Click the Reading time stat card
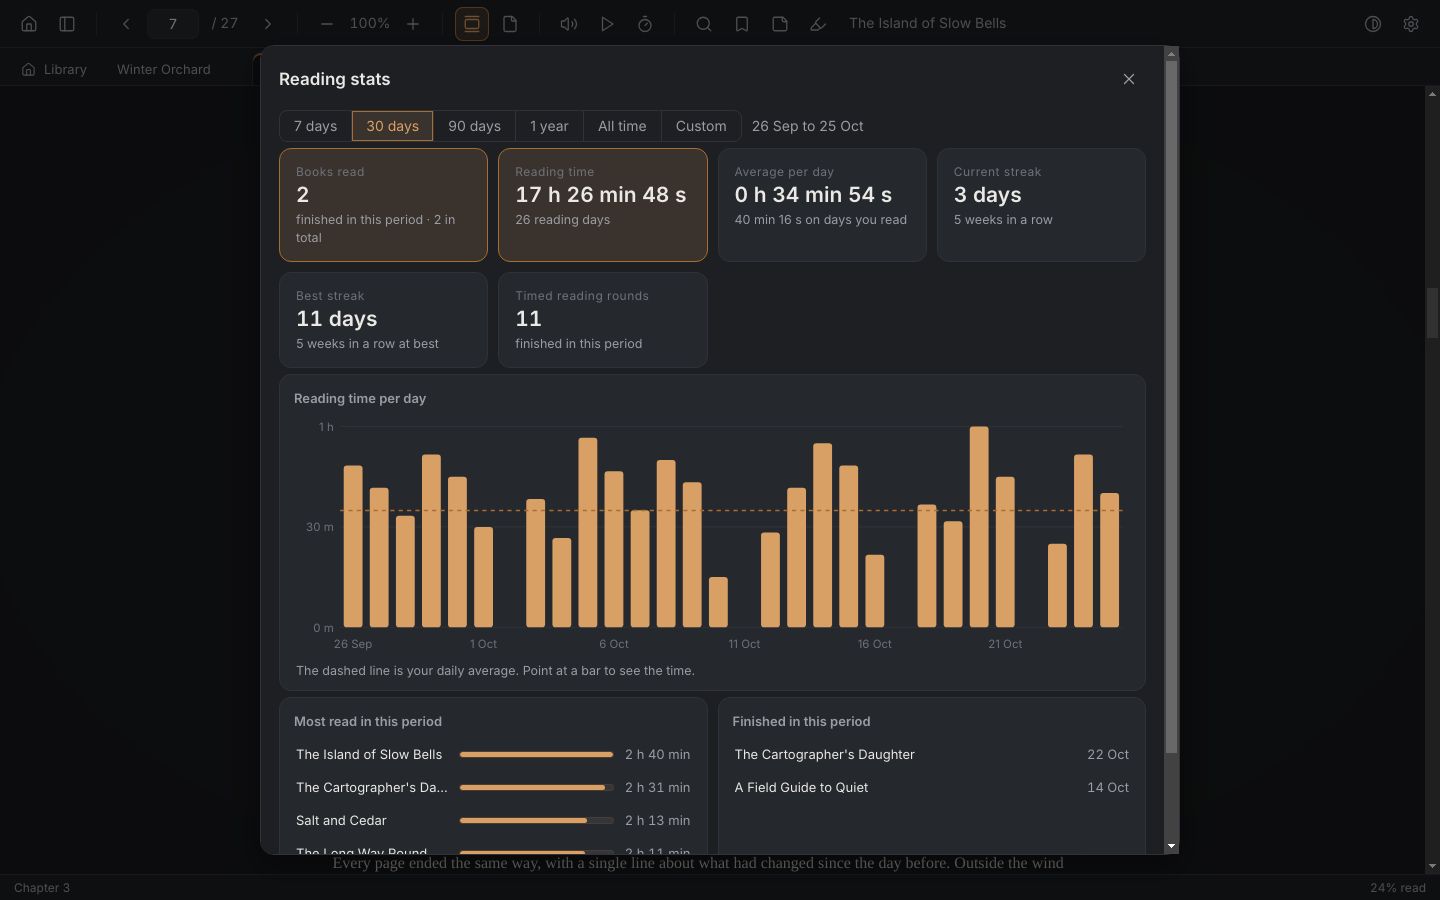 coord(603,205)
